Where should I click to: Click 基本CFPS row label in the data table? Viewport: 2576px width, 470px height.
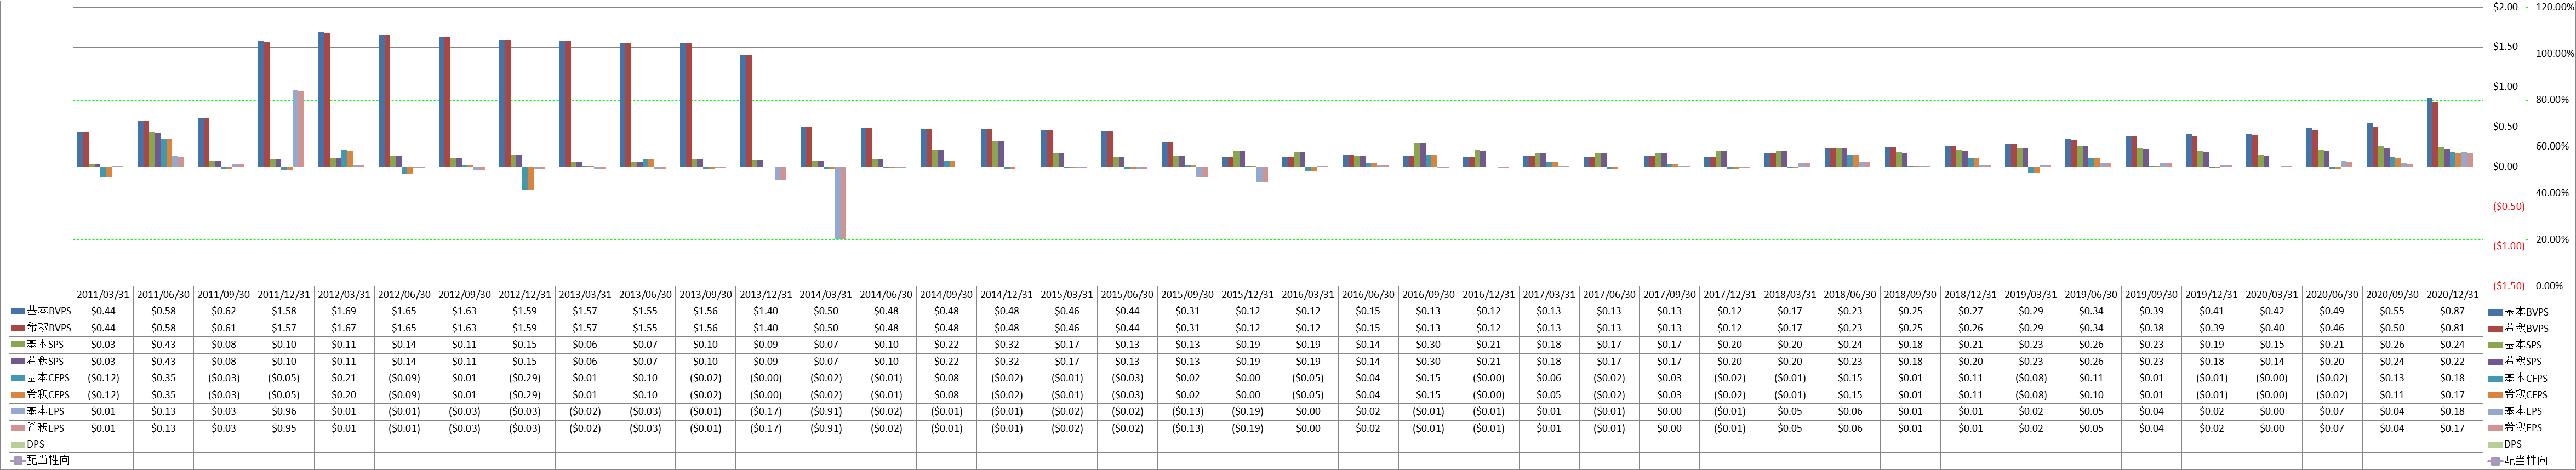pyautogui.click(x=49, y=378)
